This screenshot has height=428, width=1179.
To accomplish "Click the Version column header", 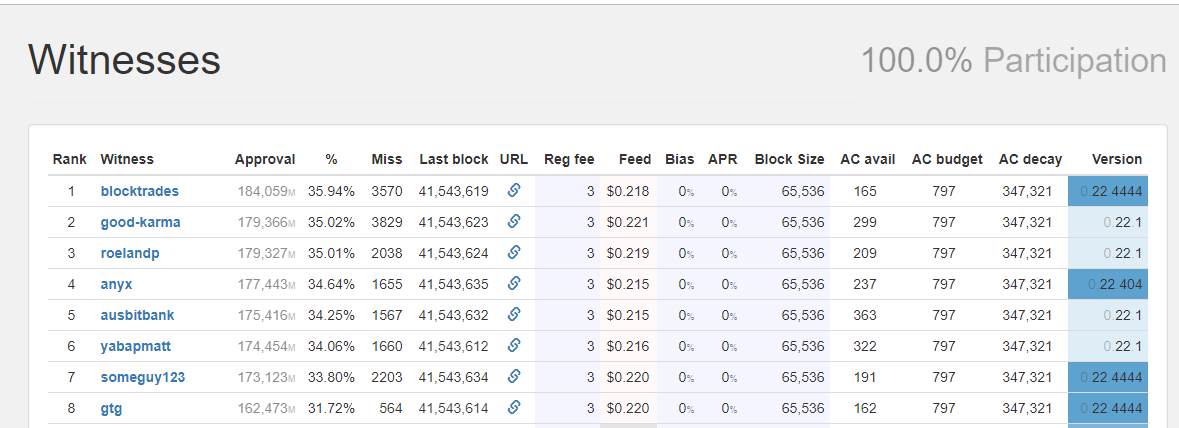I will coord(1117,159).
